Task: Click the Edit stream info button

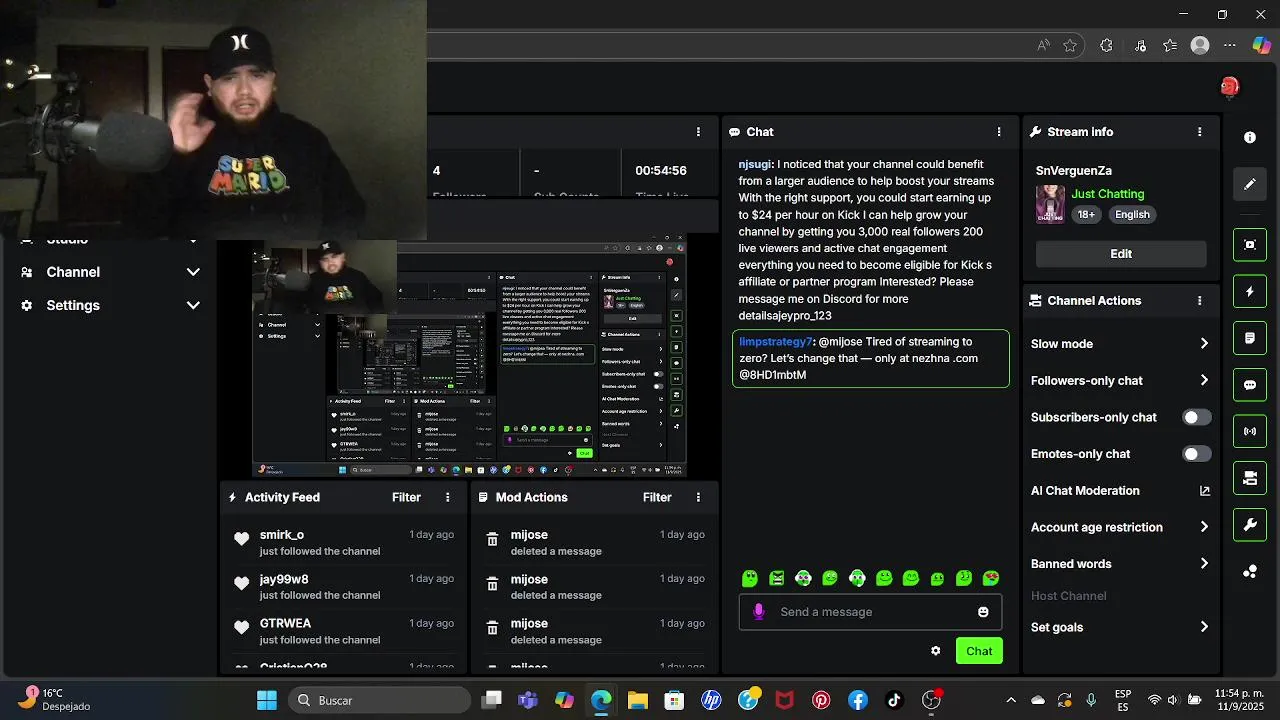Action: (1121, 254)
